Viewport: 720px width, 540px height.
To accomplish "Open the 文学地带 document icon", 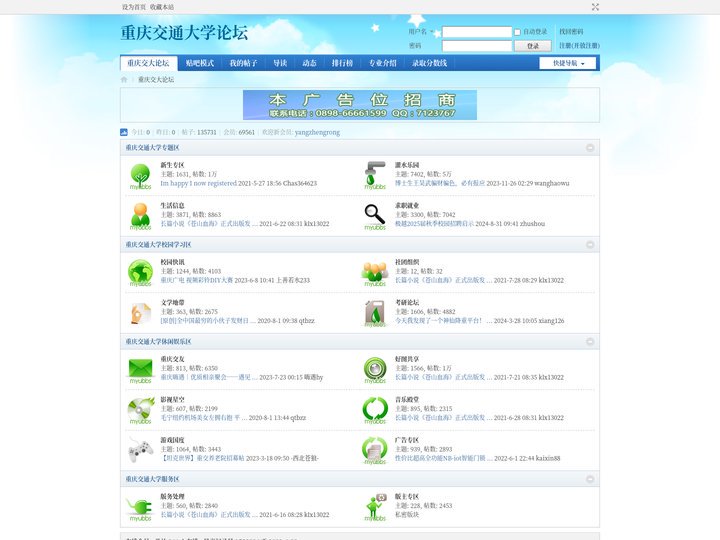I will pyautogui.click(x=141, y=313).
